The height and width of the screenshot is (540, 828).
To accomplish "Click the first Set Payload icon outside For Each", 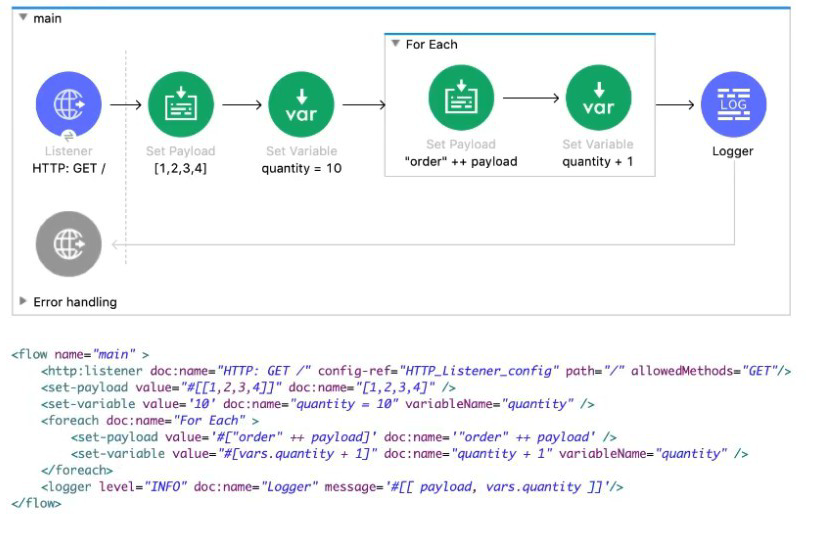I will tap(181, 104).
